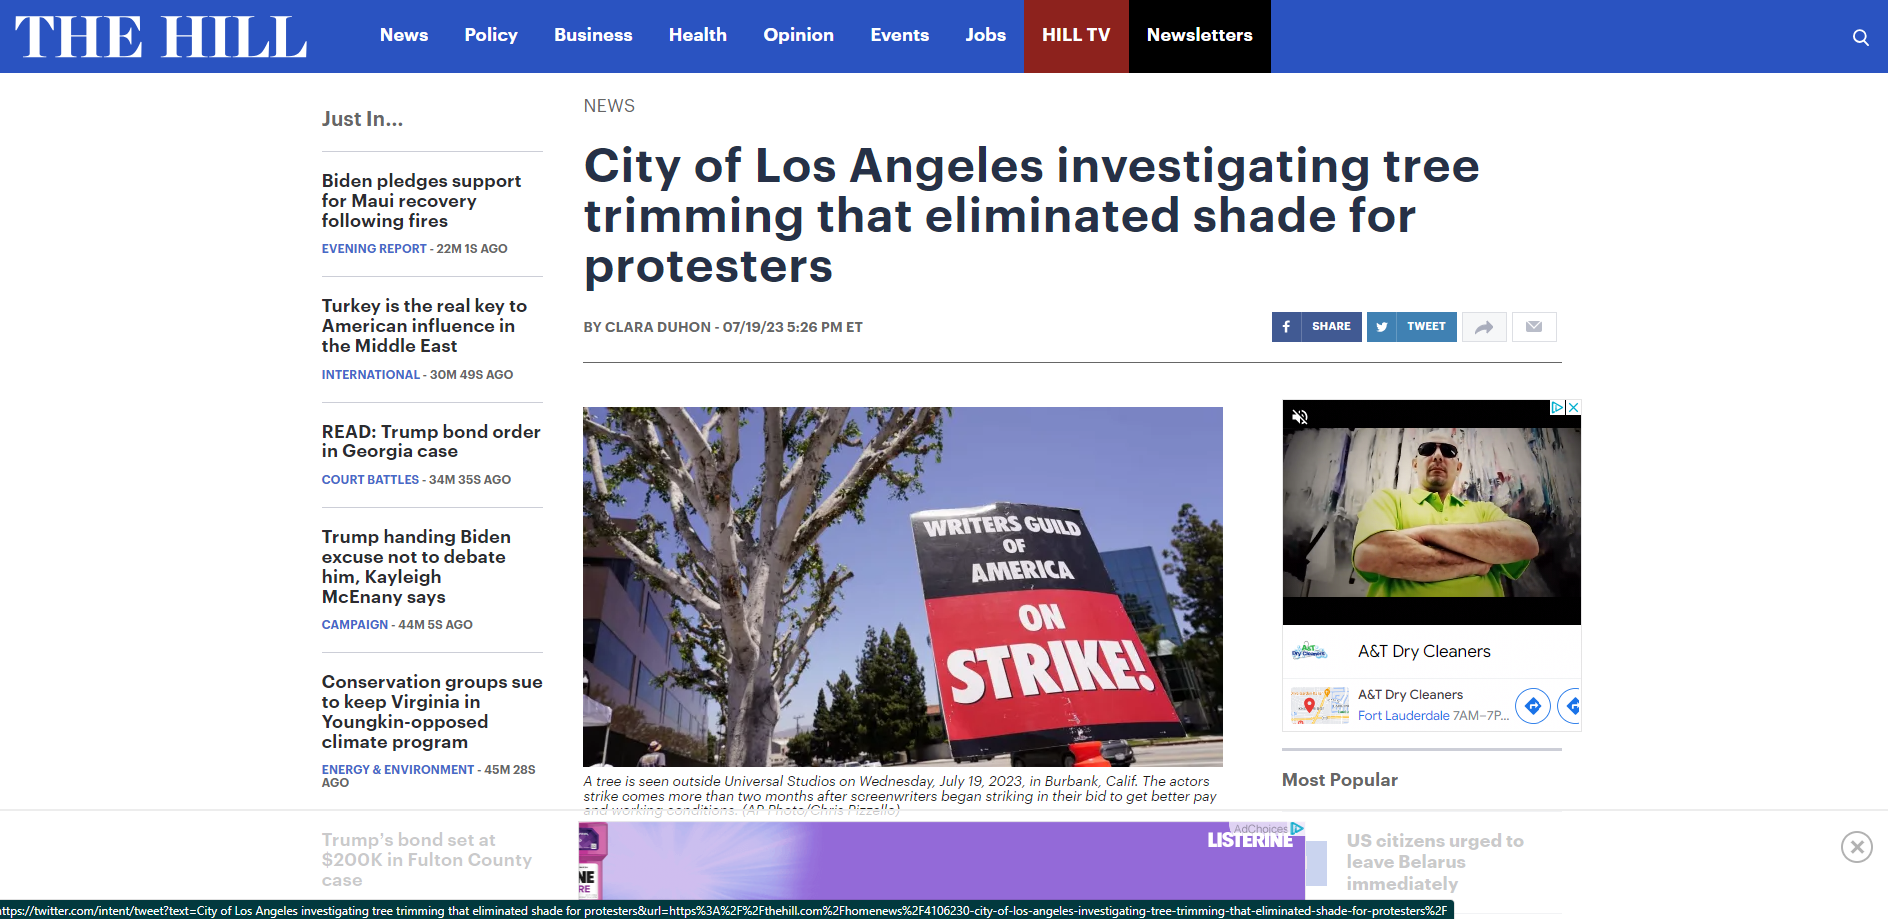Viewport: 1888px width, 919px height.
Task: Open the Policy menu item
Action: tap(491, 35)
